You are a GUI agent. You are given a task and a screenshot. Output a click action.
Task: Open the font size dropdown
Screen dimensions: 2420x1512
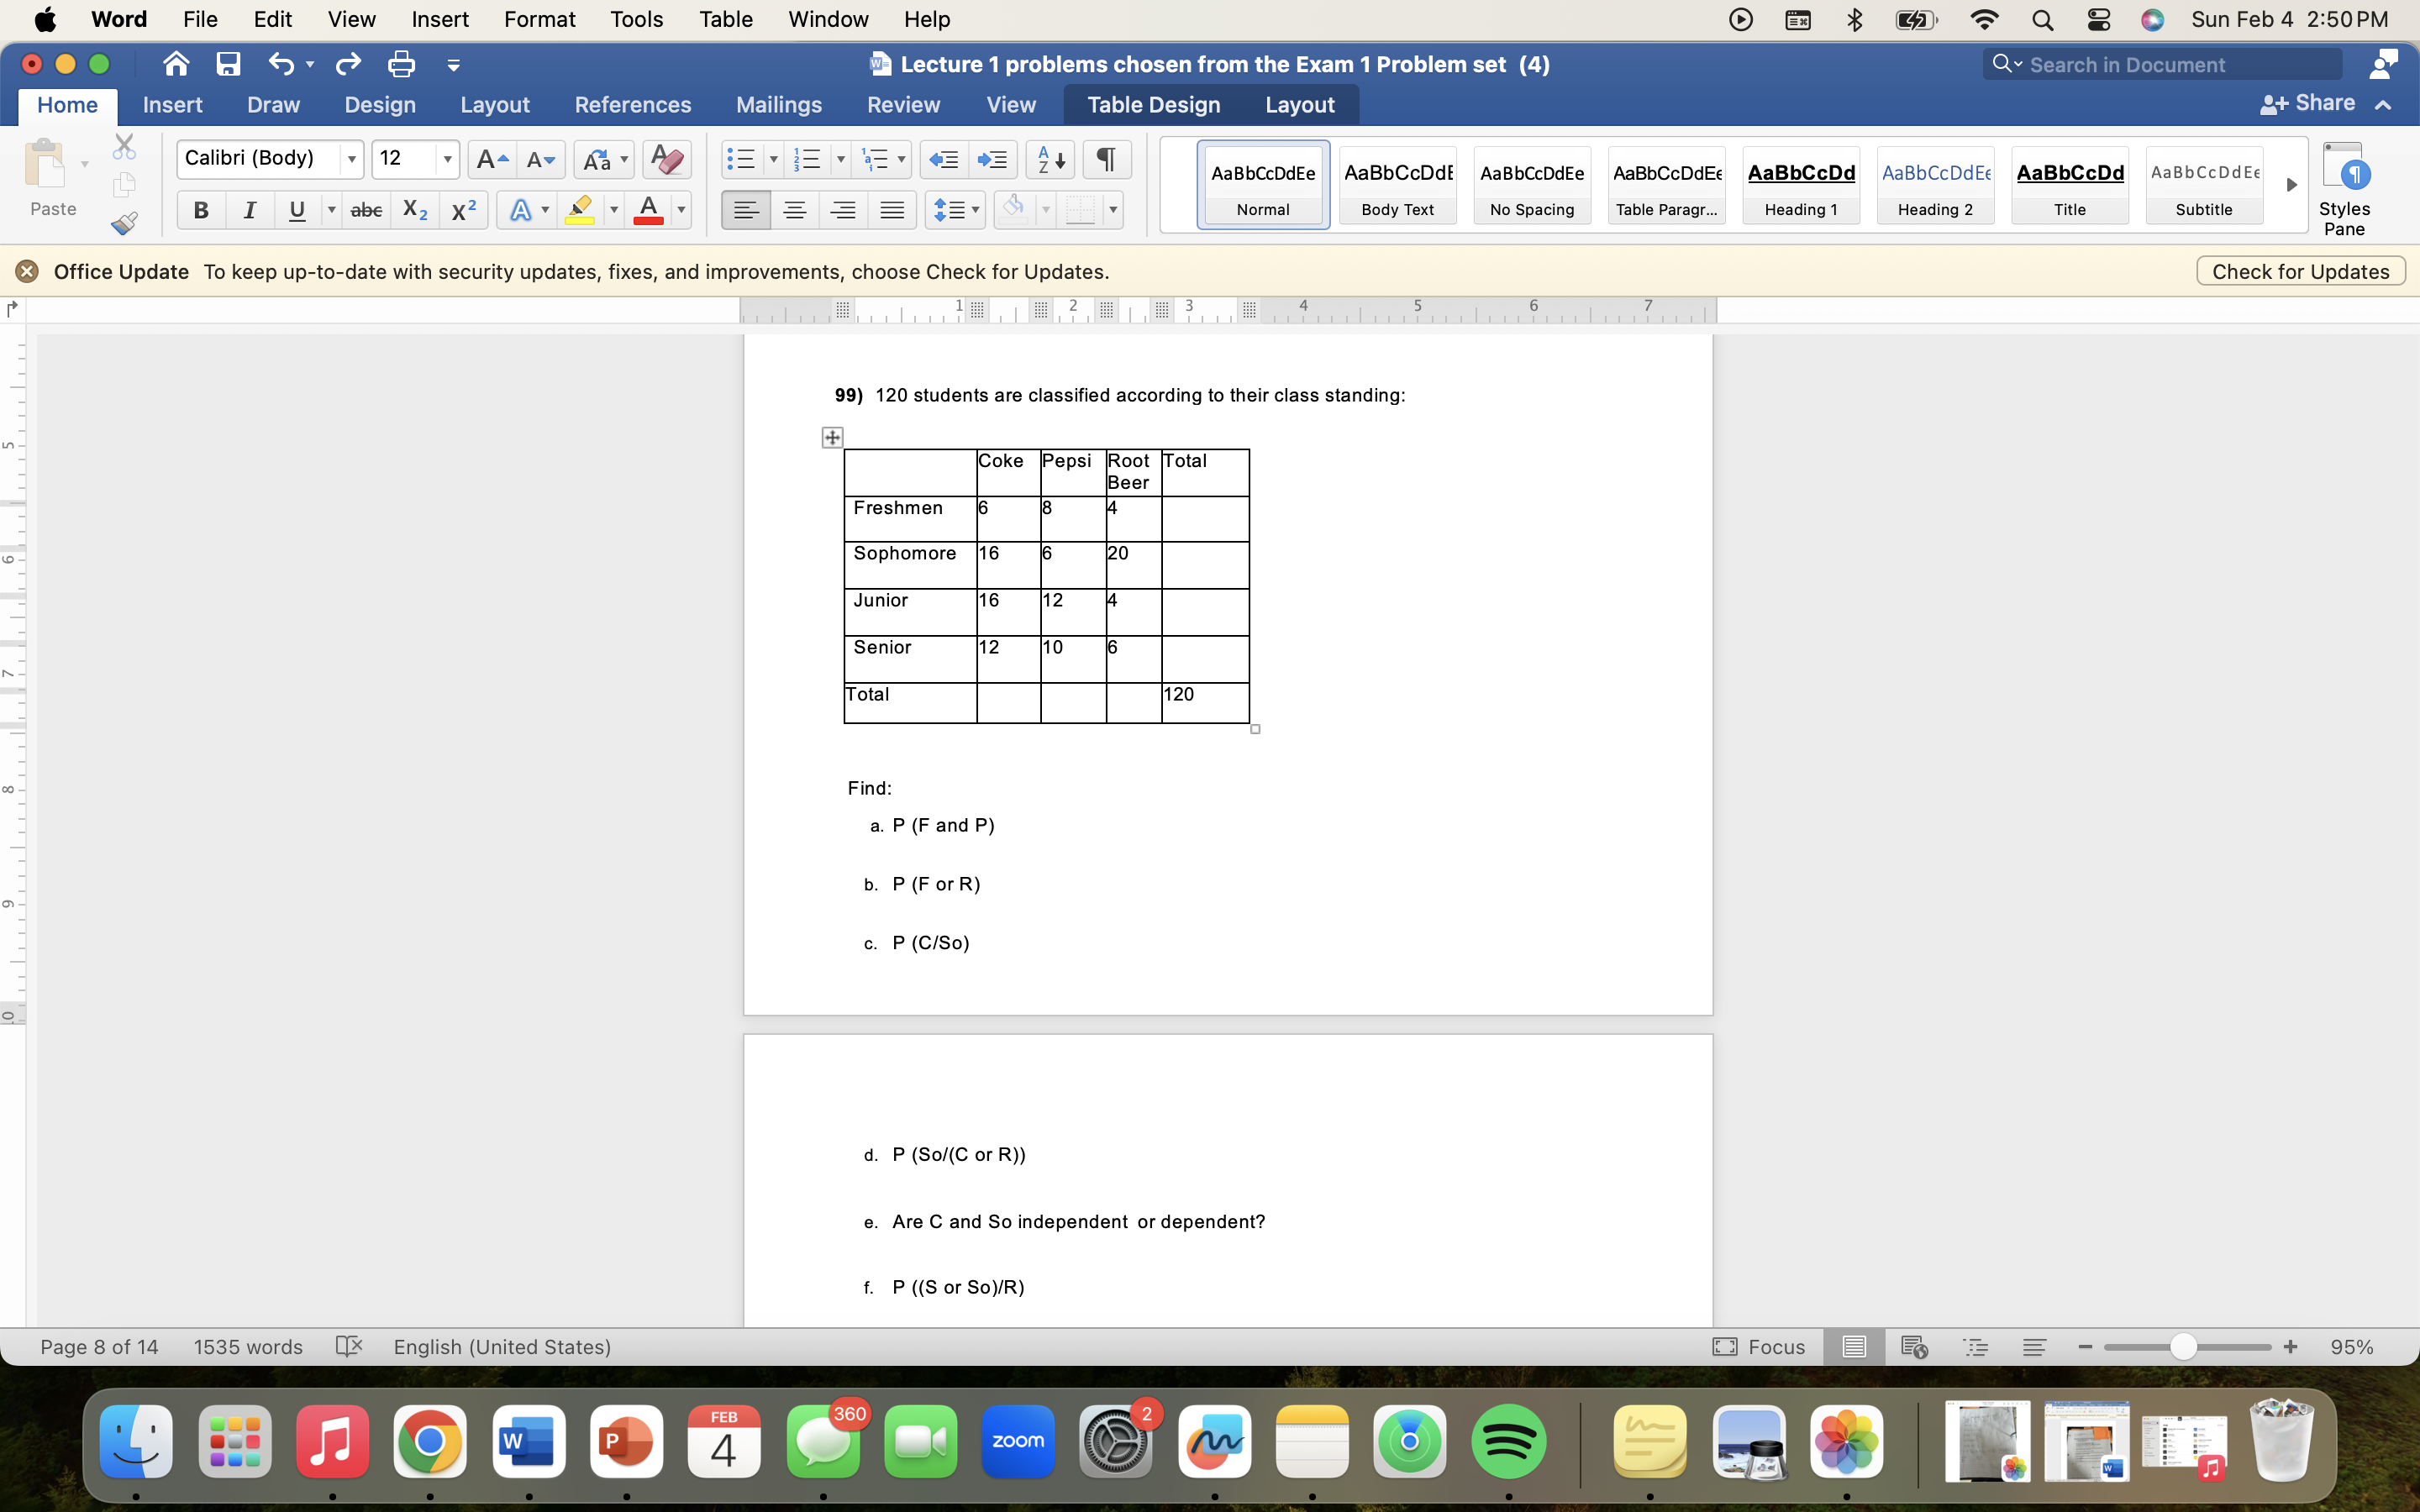click(447, 159)
